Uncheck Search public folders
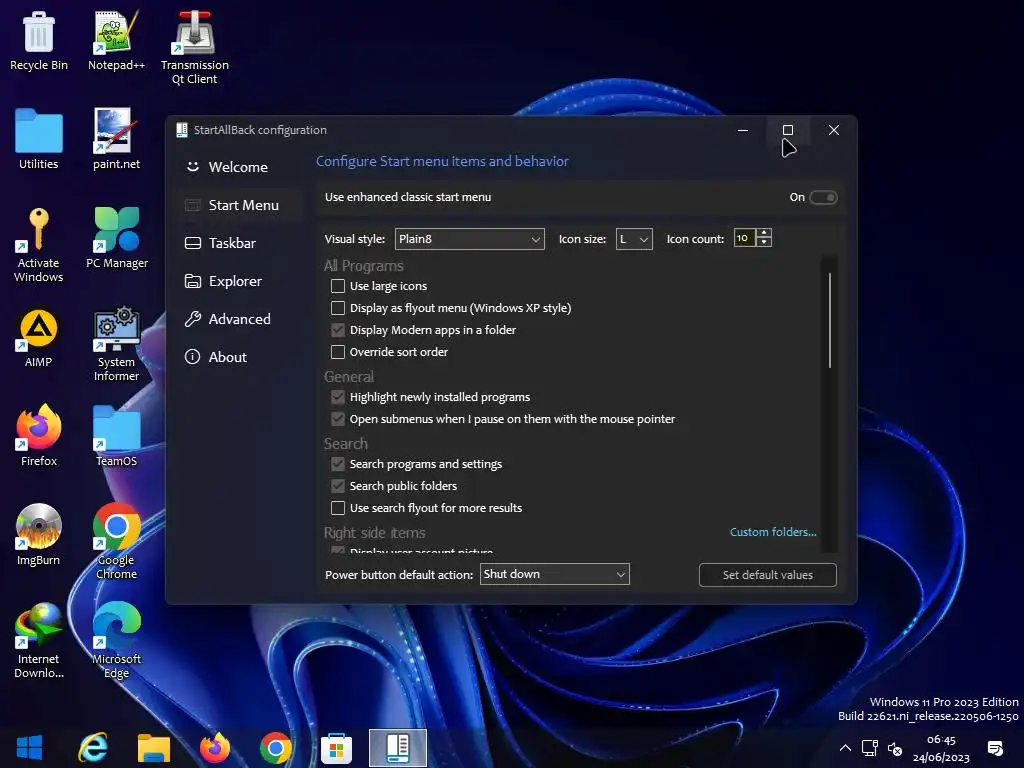This screenshot has height=768, width=1024. tap(338, 486)
